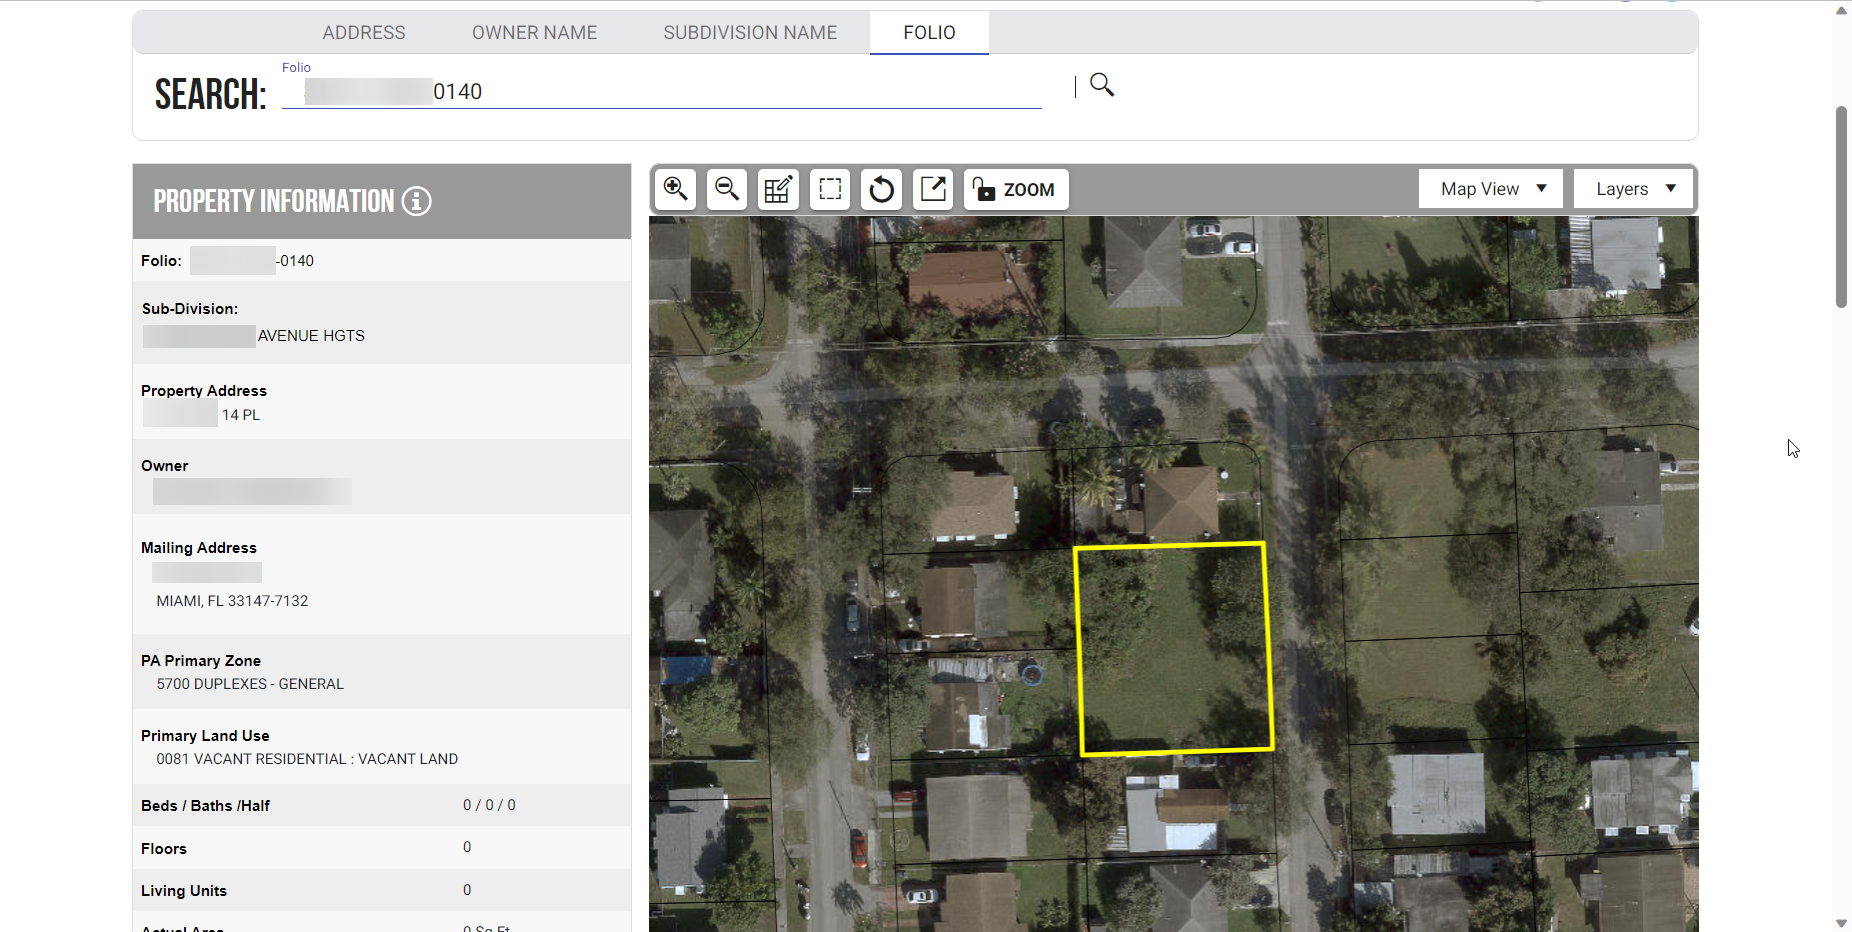The image size is (1852, 932).
Task: Select "0081 VACANT RESIDENTIAL : VACANT LAND" text
Action: pyautogui.click(x=307, y=759)
